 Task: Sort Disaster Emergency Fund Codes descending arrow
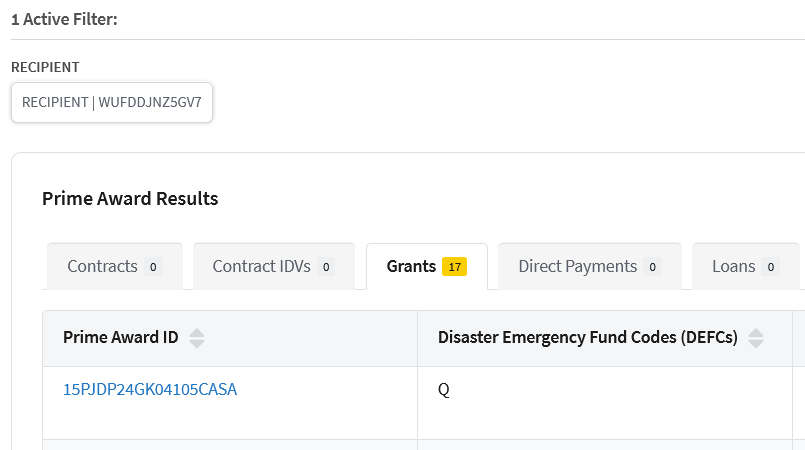pyautogui.click(x=756, y=343)
